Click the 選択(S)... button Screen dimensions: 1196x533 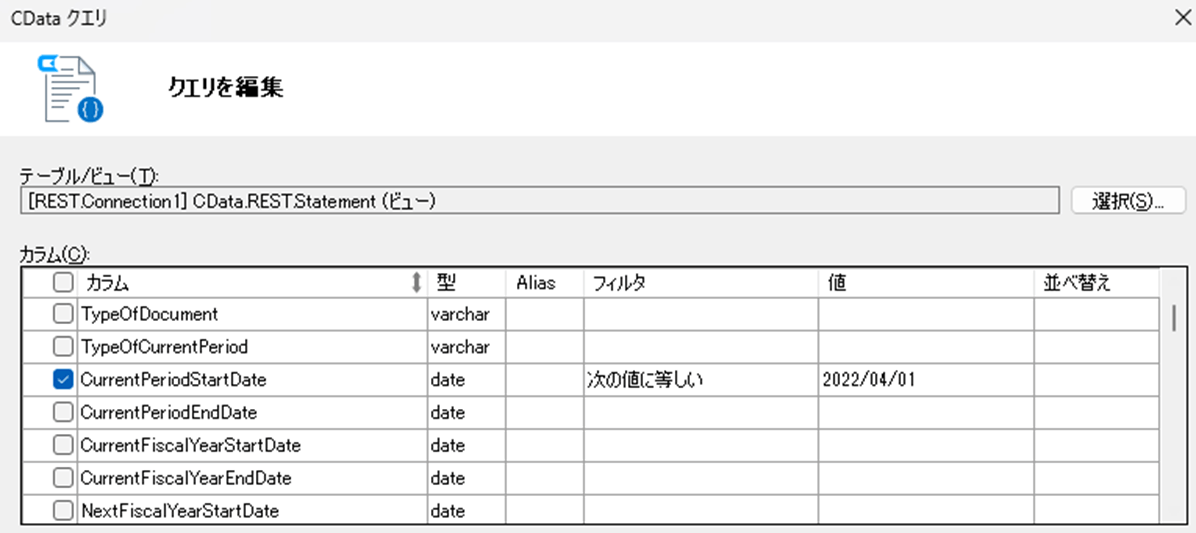(1128, 201)
